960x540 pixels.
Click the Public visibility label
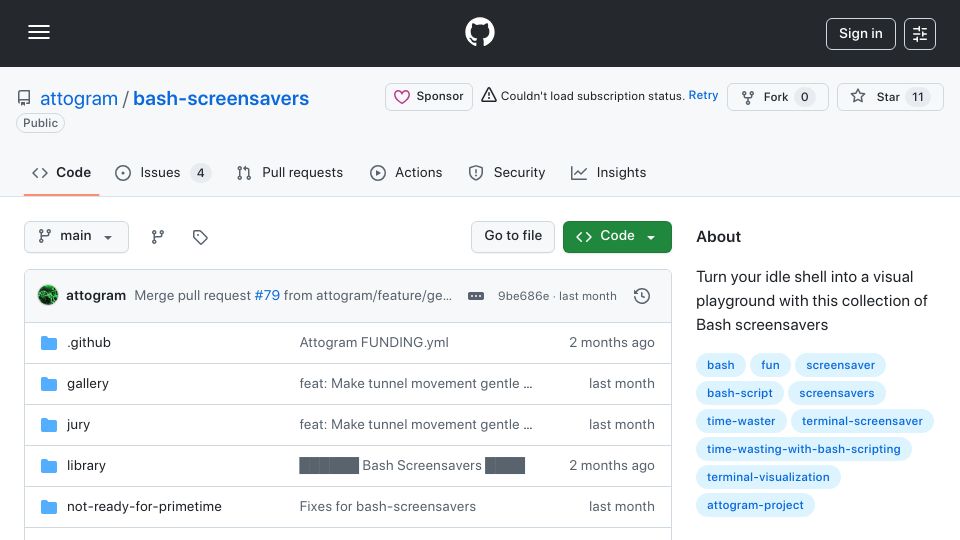pos(40,123)
